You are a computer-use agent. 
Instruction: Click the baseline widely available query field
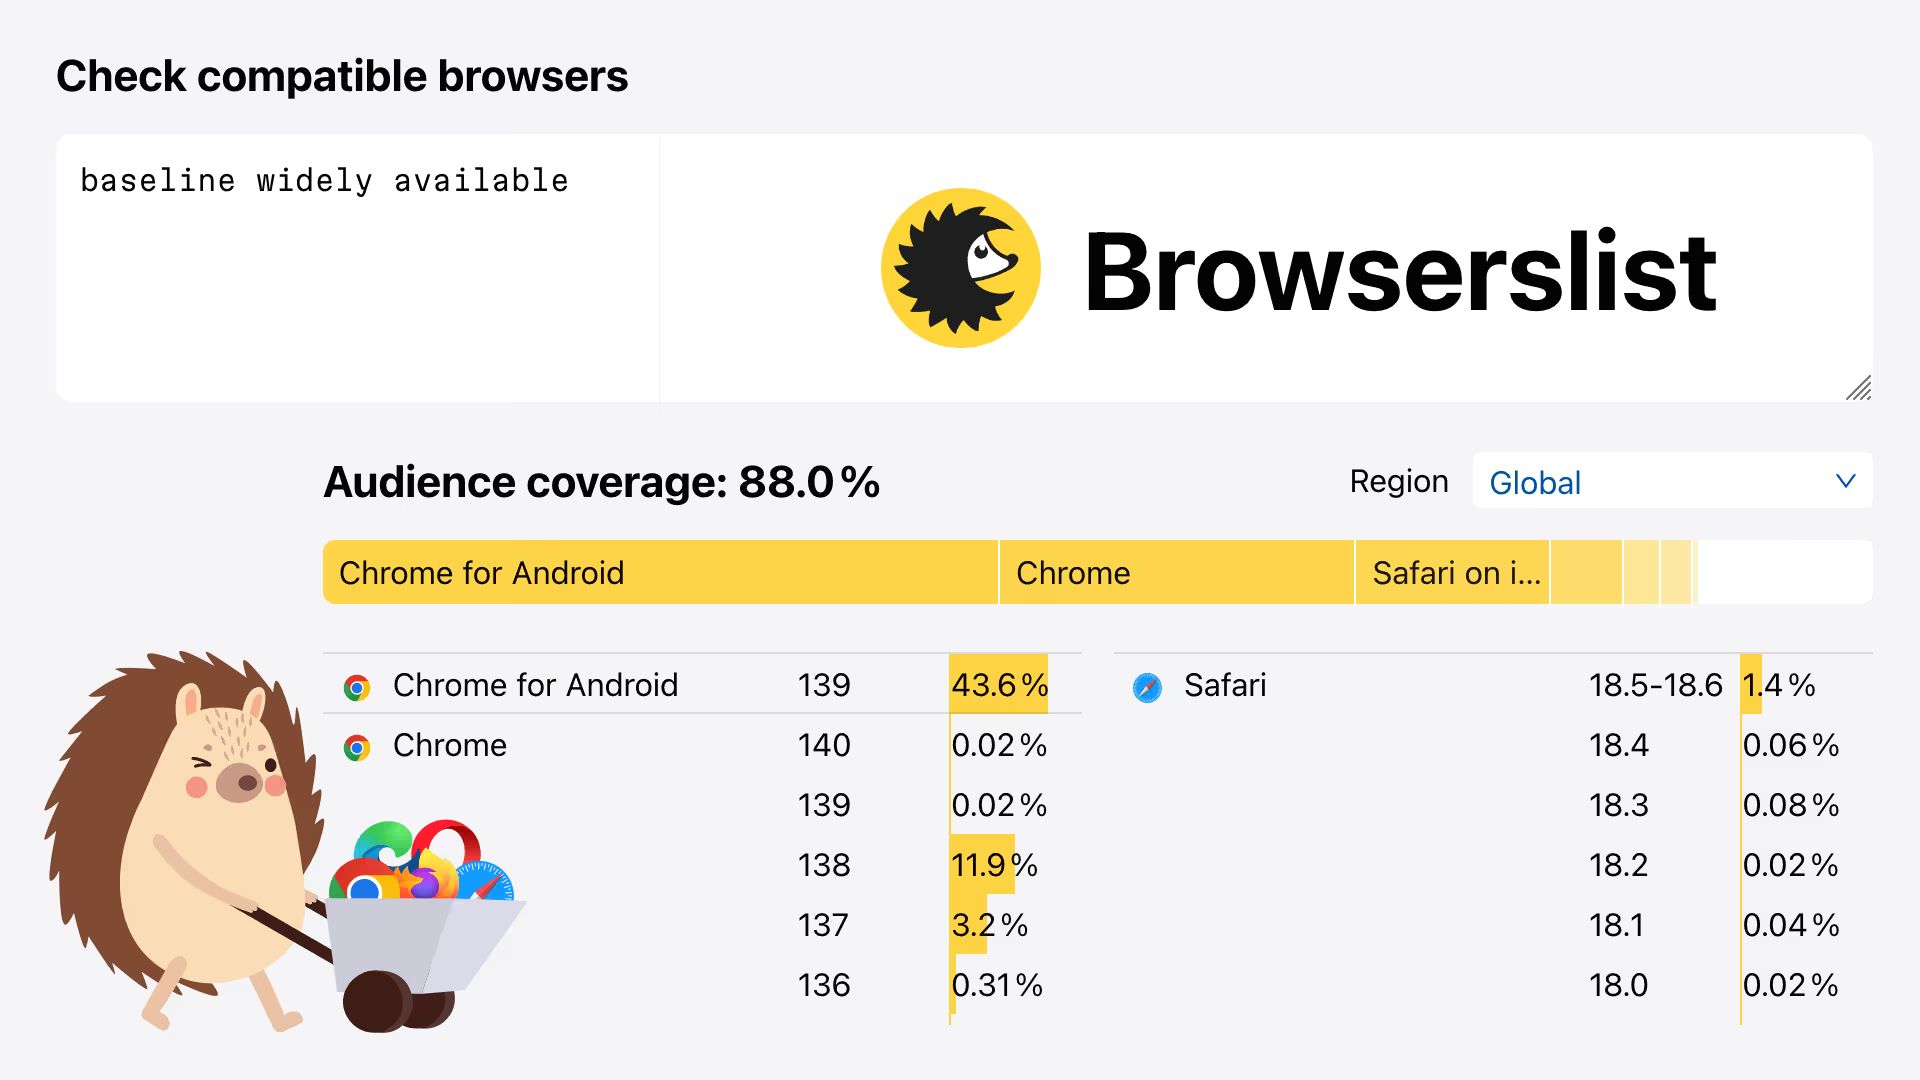(324, 180)
